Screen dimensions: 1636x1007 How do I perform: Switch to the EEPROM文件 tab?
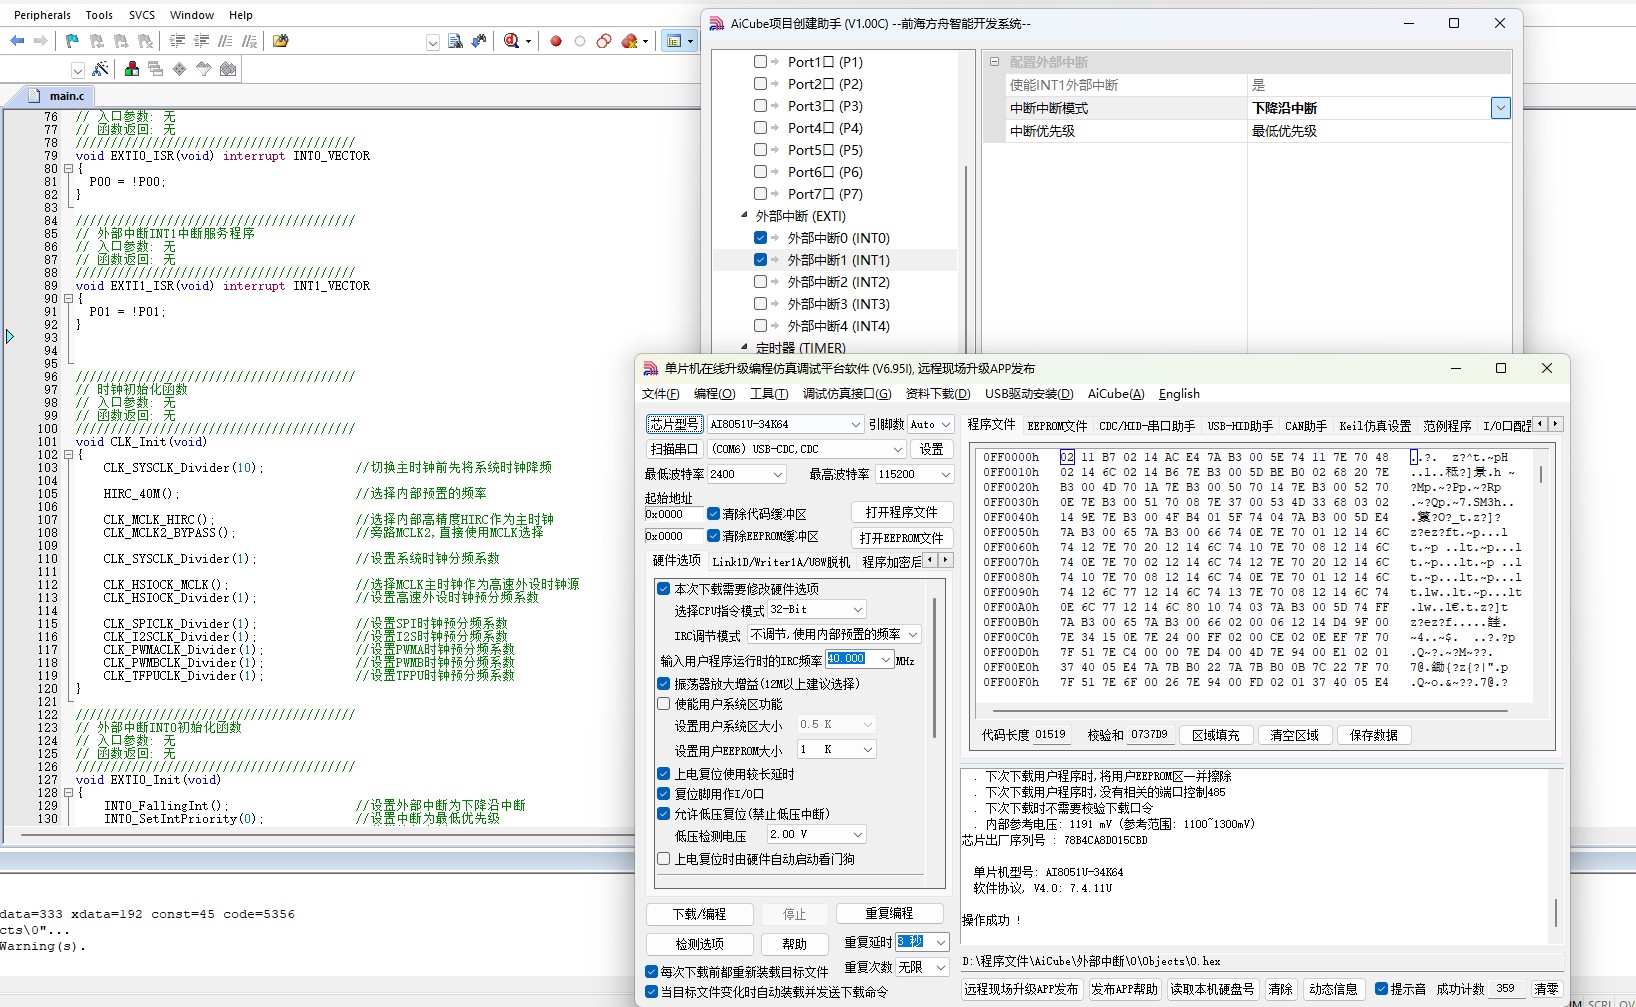(x=1057, y=426)
